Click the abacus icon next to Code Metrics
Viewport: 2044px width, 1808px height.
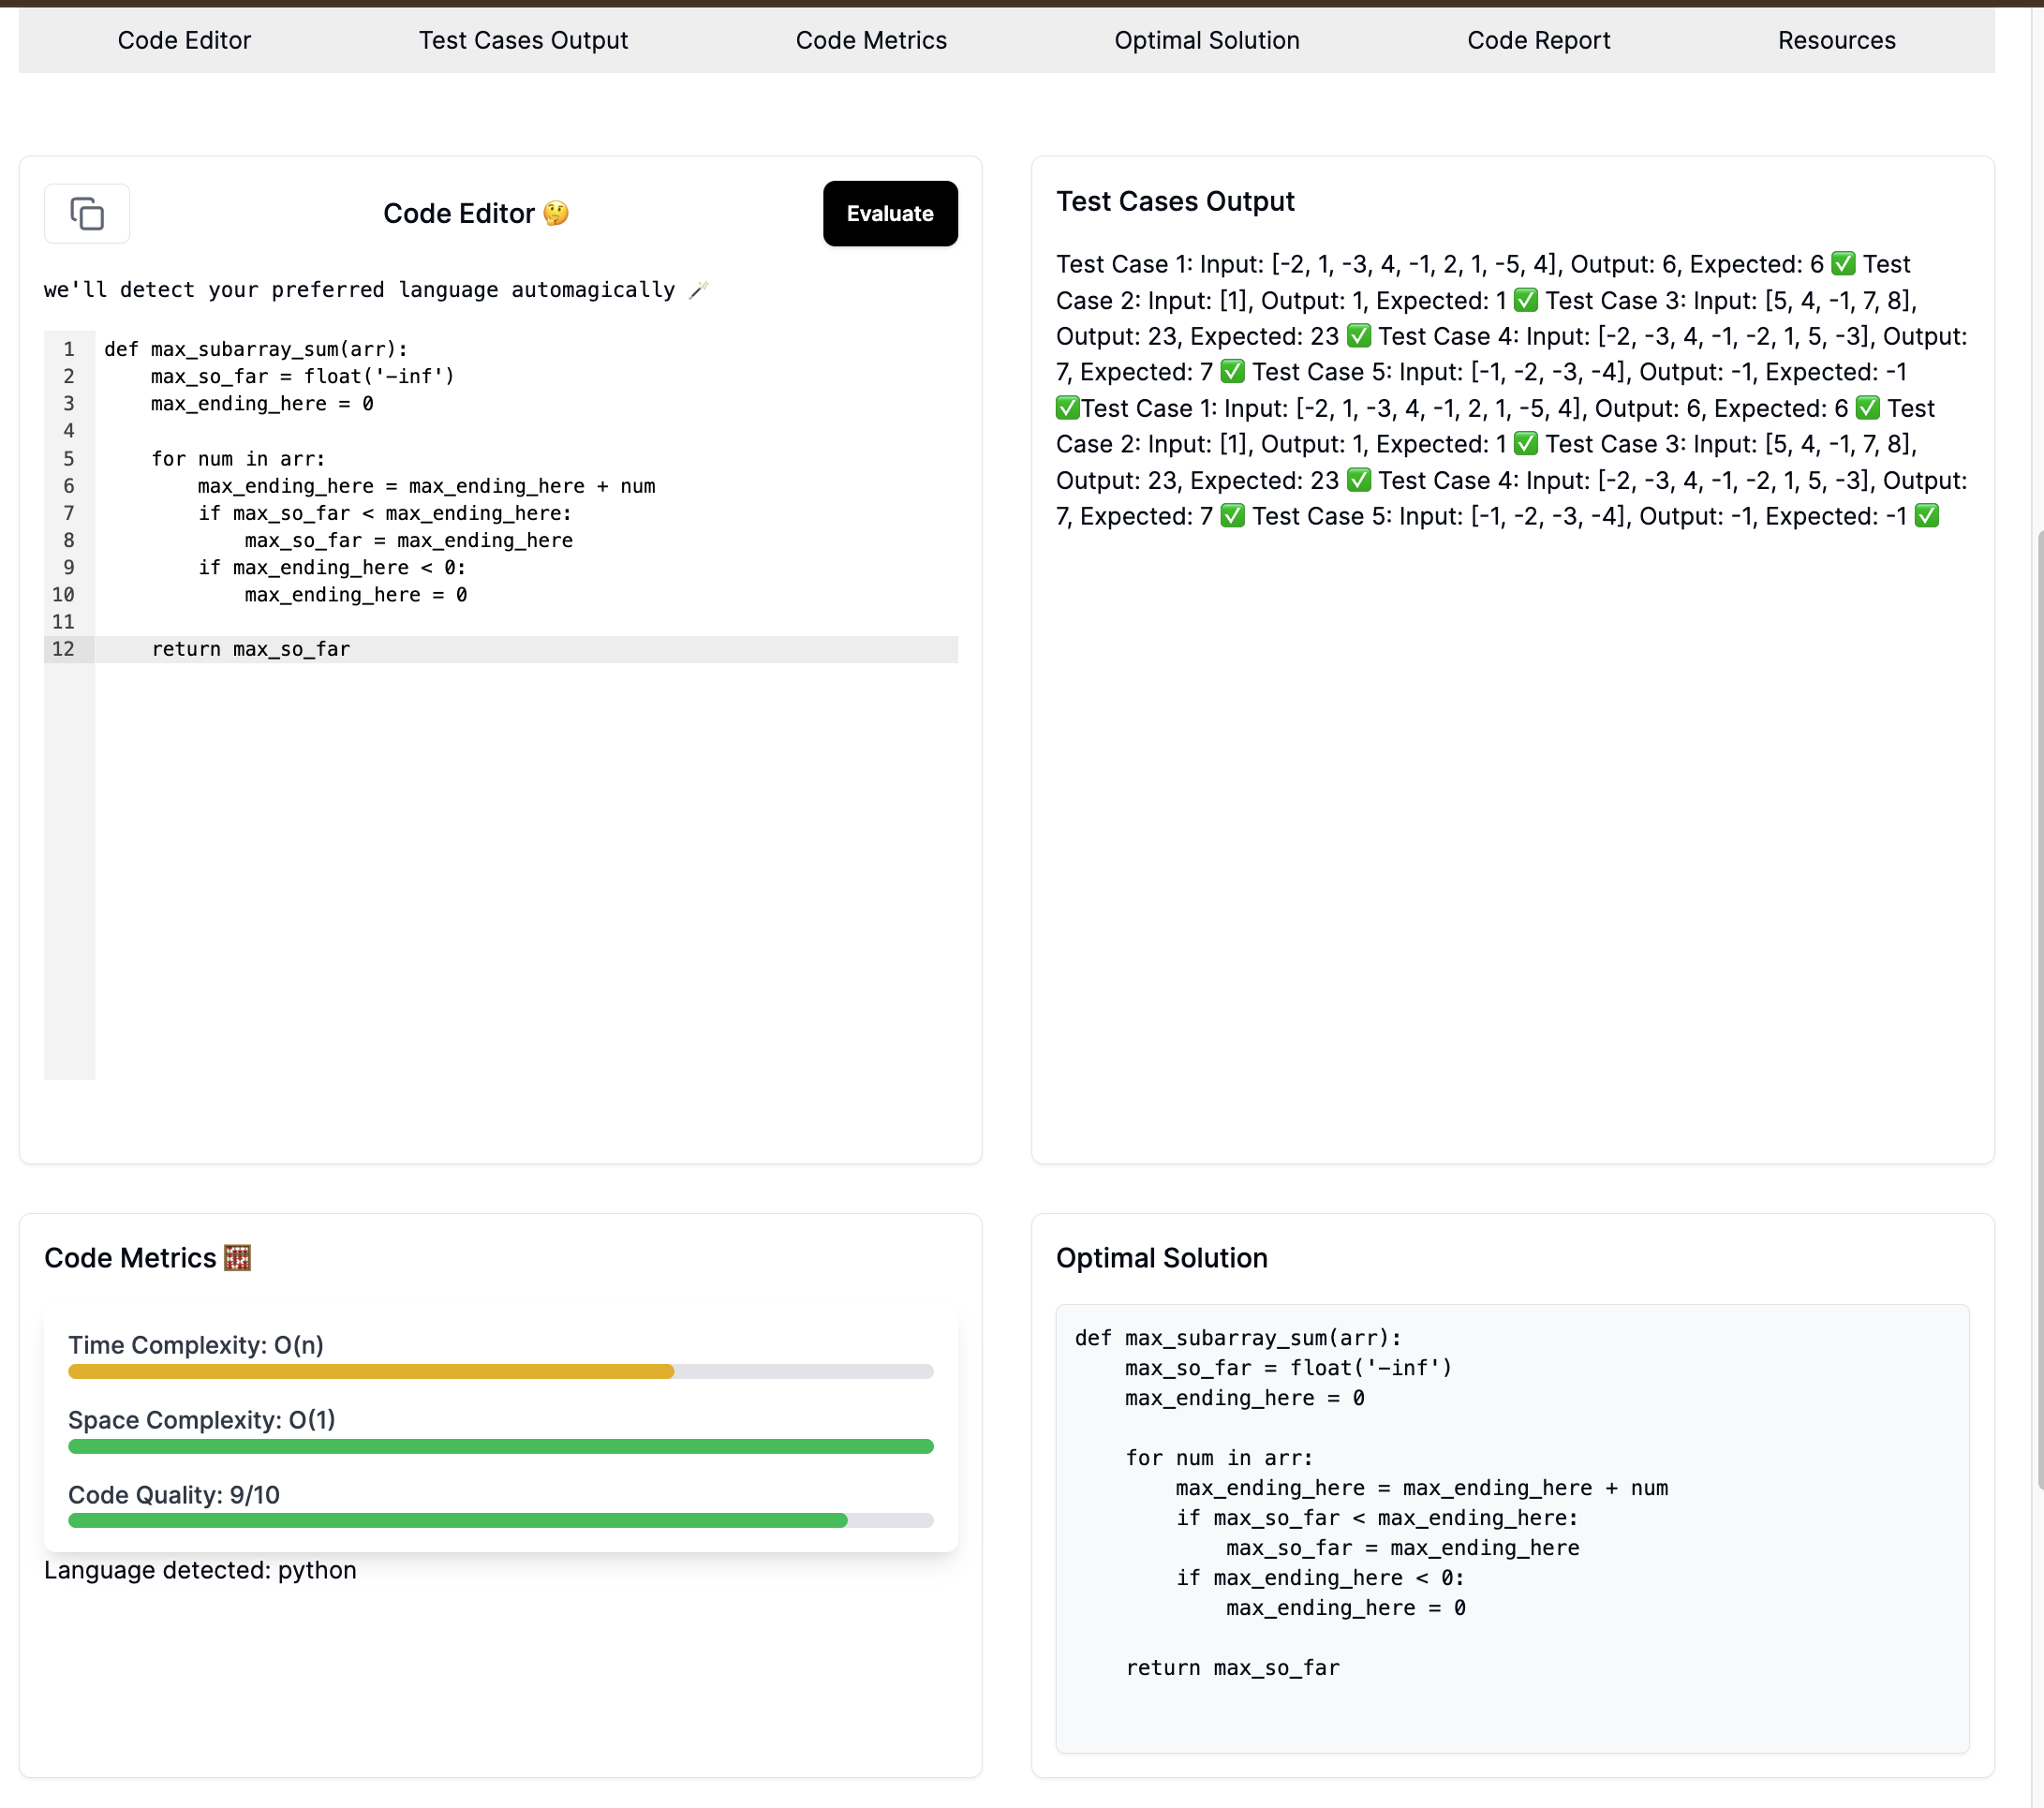click(237, 1257)
